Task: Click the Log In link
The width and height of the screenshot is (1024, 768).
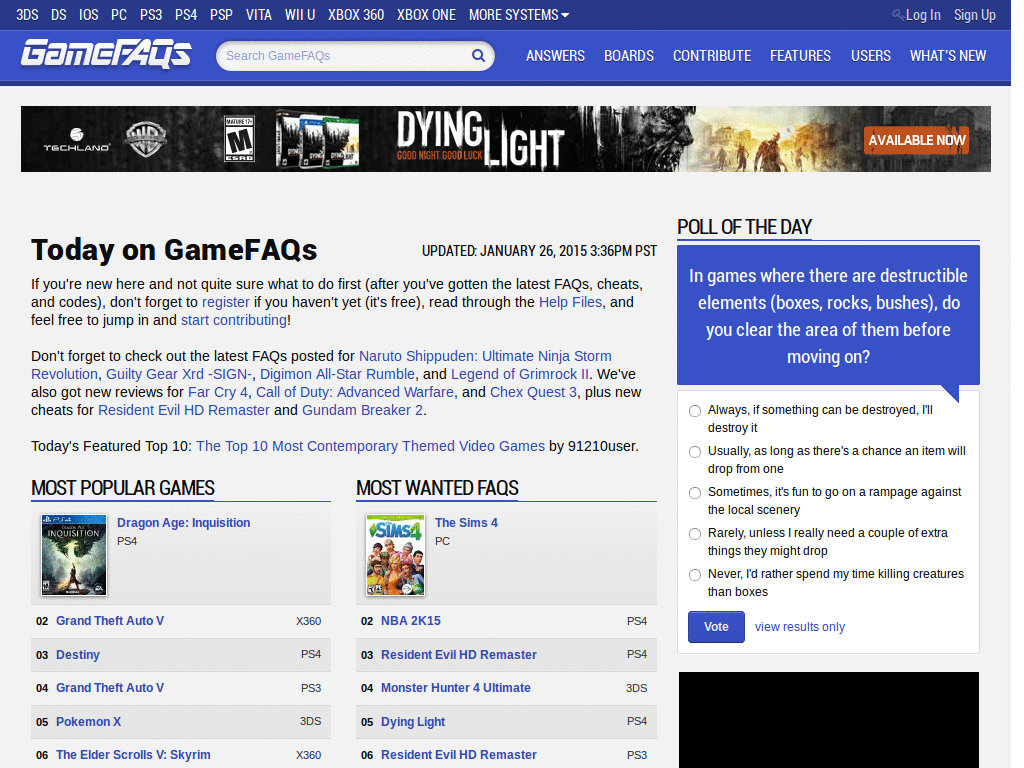Action: [923, 15]
